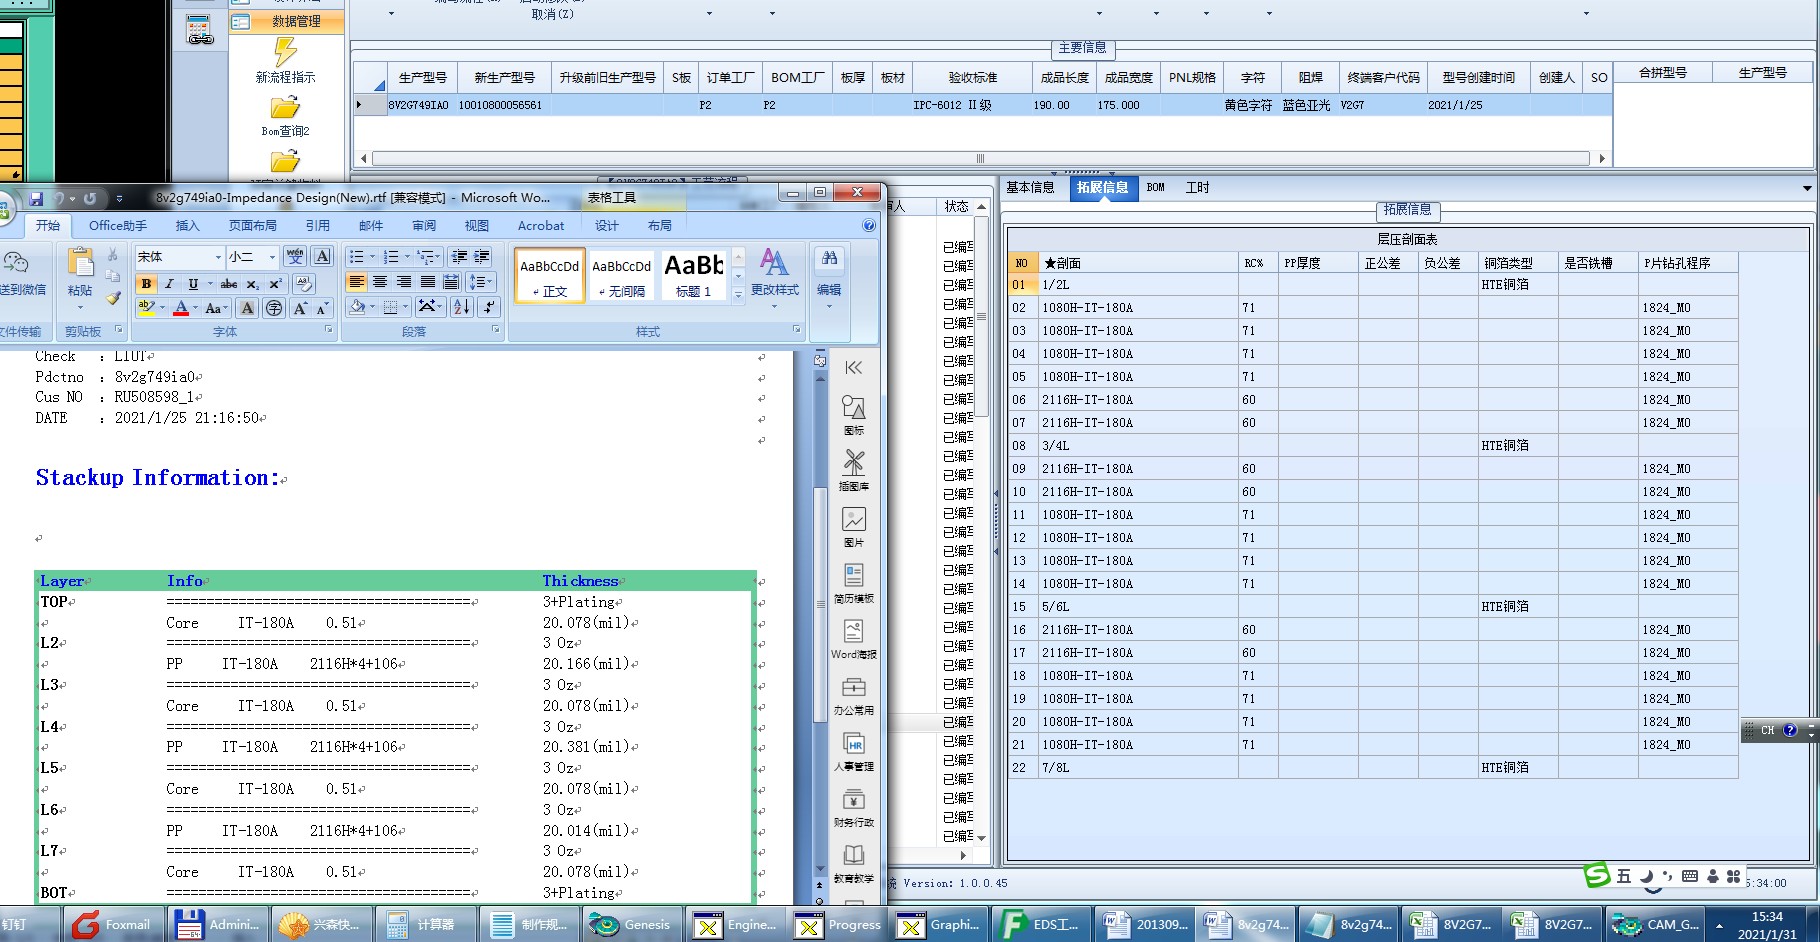Expand the bullet list style dropdown
1820x942 pixels.
click(372, 257)
